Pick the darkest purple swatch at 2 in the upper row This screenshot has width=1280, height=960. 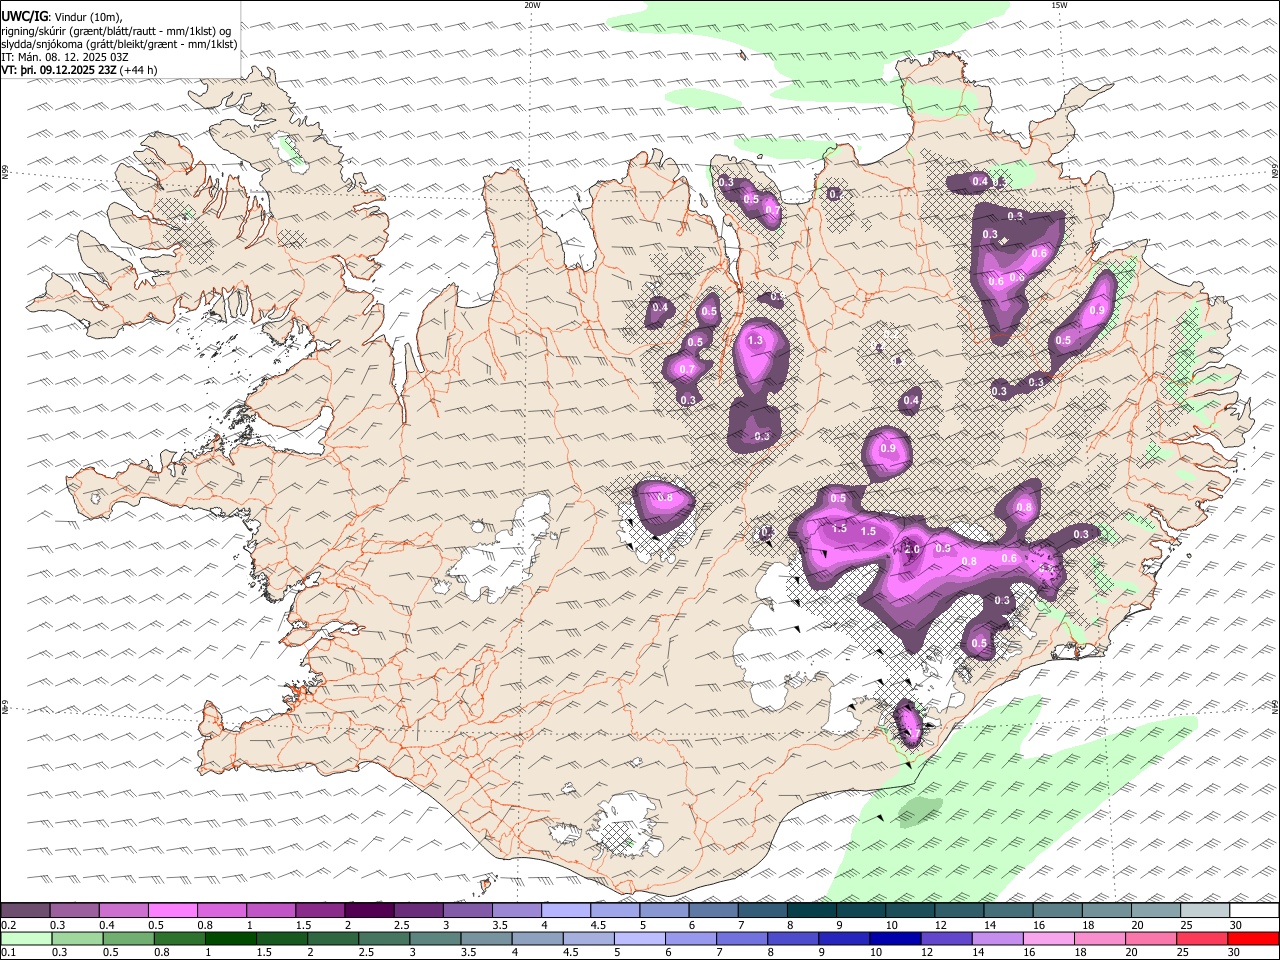coord(369,910)
